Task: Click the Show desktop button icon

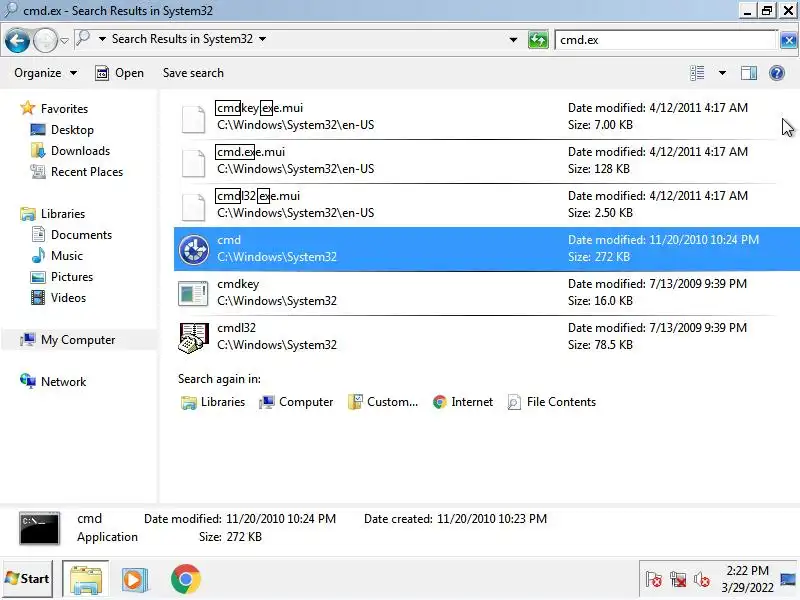Action: pyautogui.click(x=788, y=579)
